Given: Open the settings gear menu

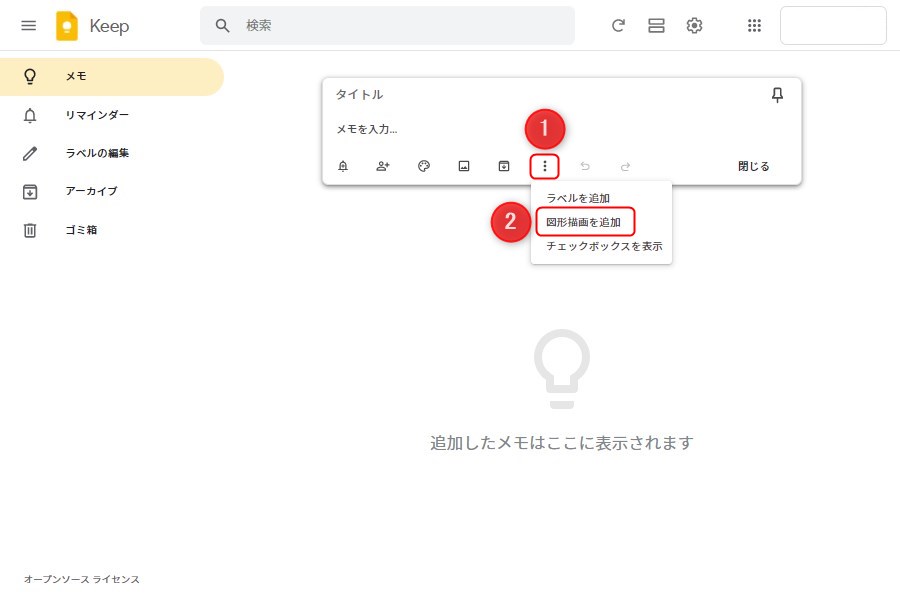Looking at the screenshot, I should pyautogui.click(x=694, y=26).
